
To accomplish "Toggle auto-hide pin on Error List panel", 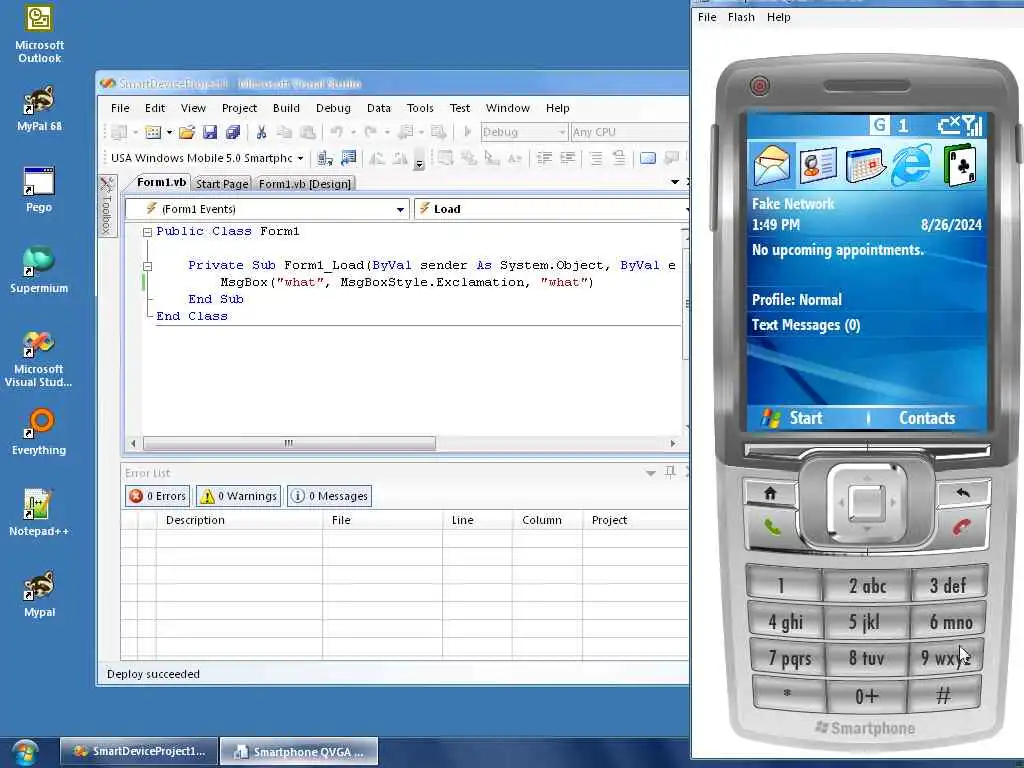I will 670,472.
